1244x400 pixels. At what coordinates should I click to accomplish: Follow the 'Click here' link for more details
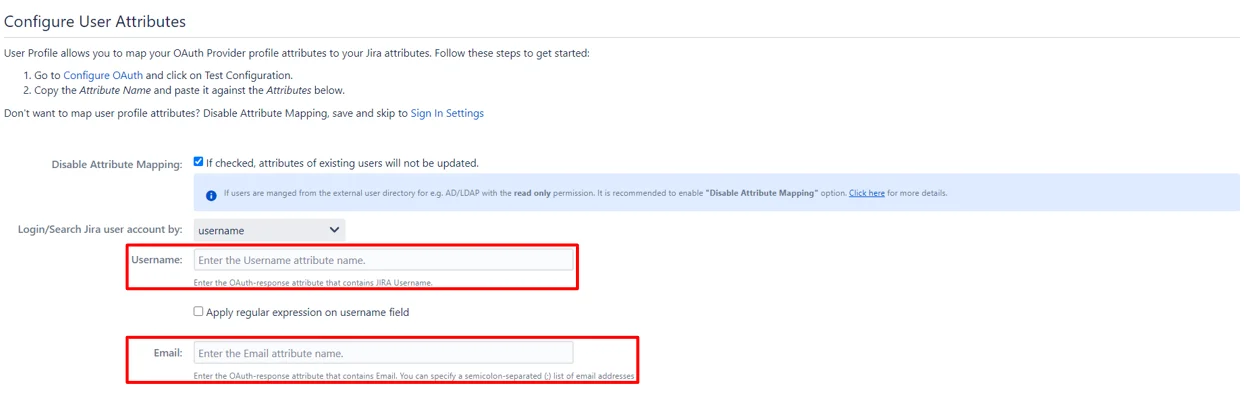tap(867, 193)
